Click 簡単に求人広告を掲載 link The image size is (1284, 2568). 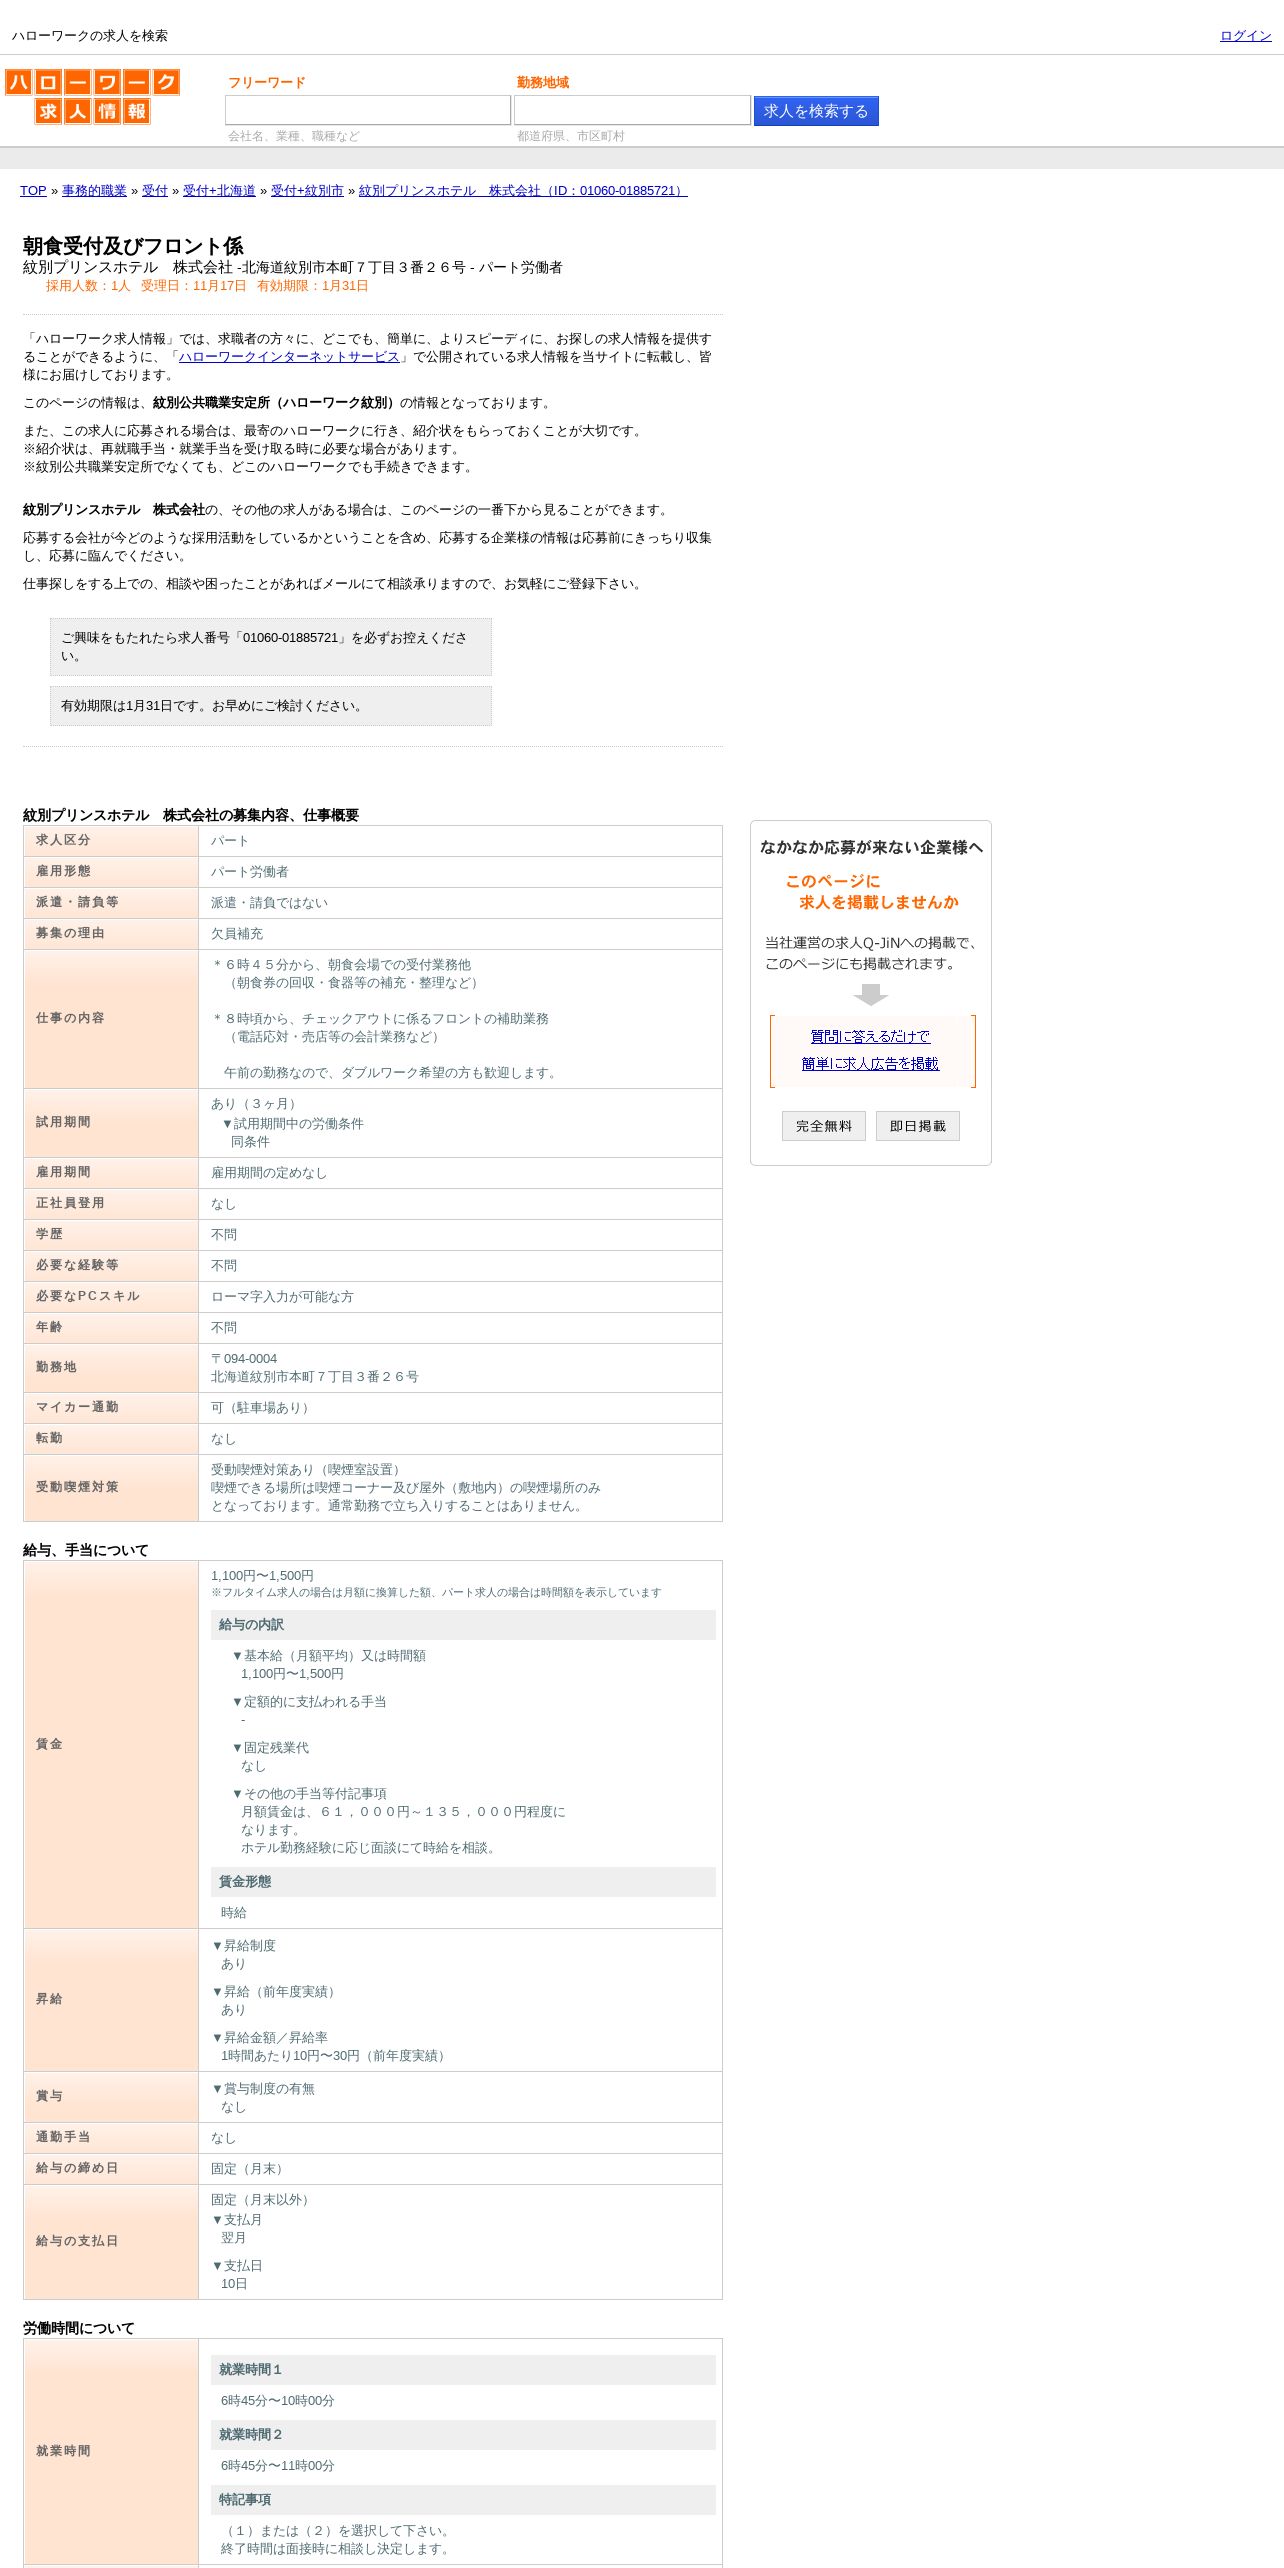[x=870, y=1064]
